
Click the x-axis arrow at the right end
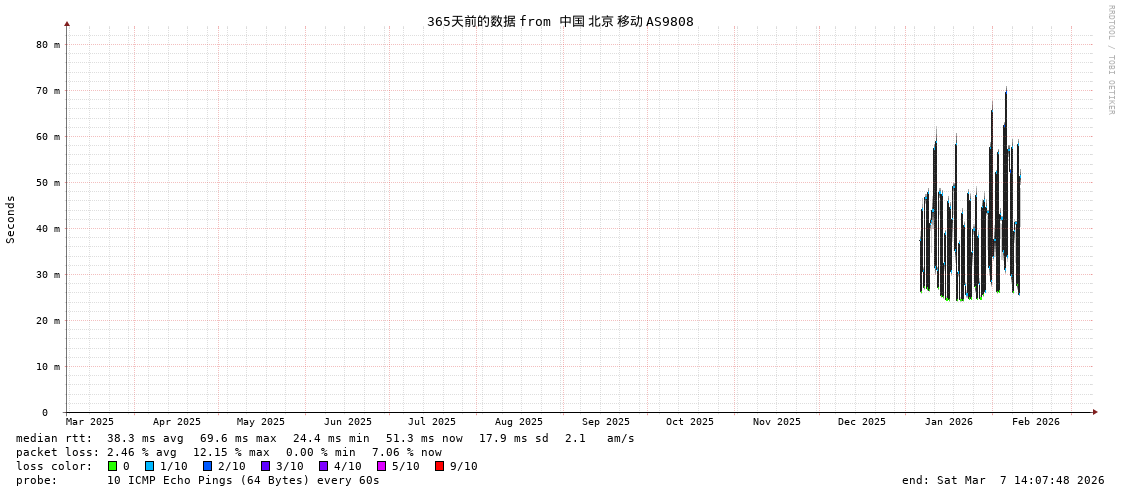click(x=1095, y=412)
